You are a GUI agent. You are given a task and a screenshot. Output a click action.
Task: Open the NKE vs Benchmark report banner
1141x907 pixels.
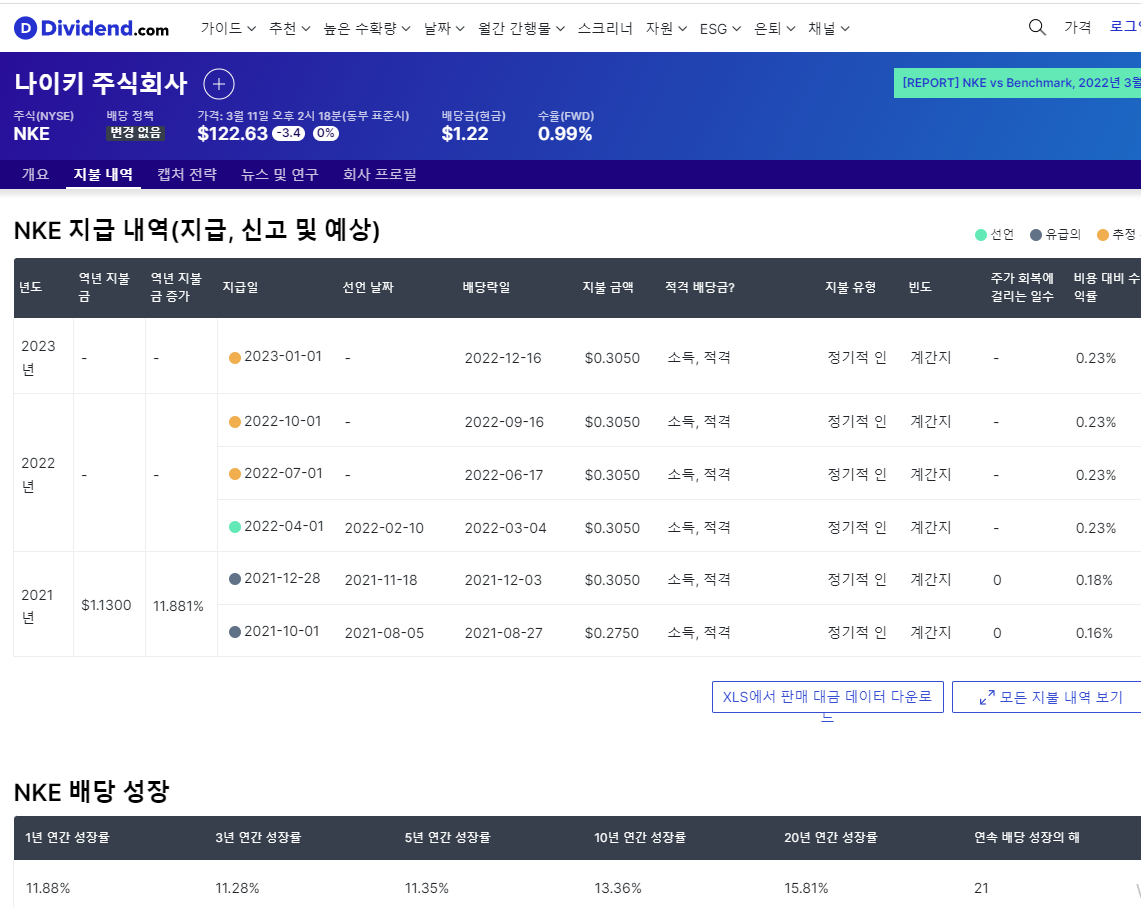(x=1017, y=83)
